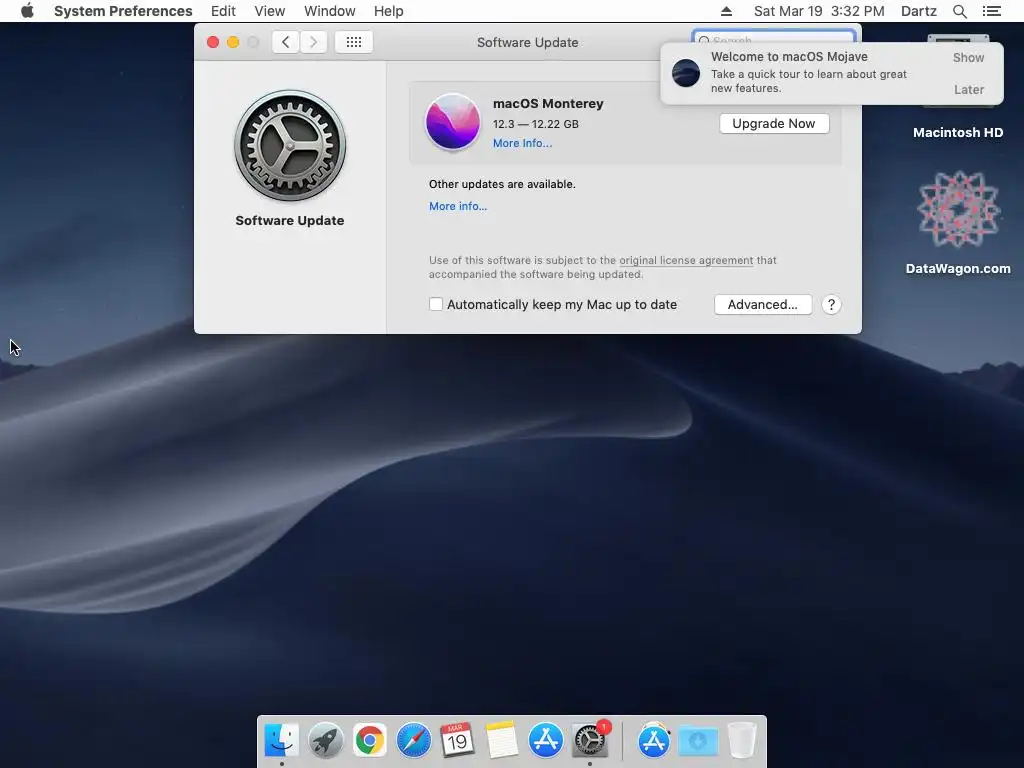Click the Welcome to macOS Mojave notification icon

coord(686,73)
